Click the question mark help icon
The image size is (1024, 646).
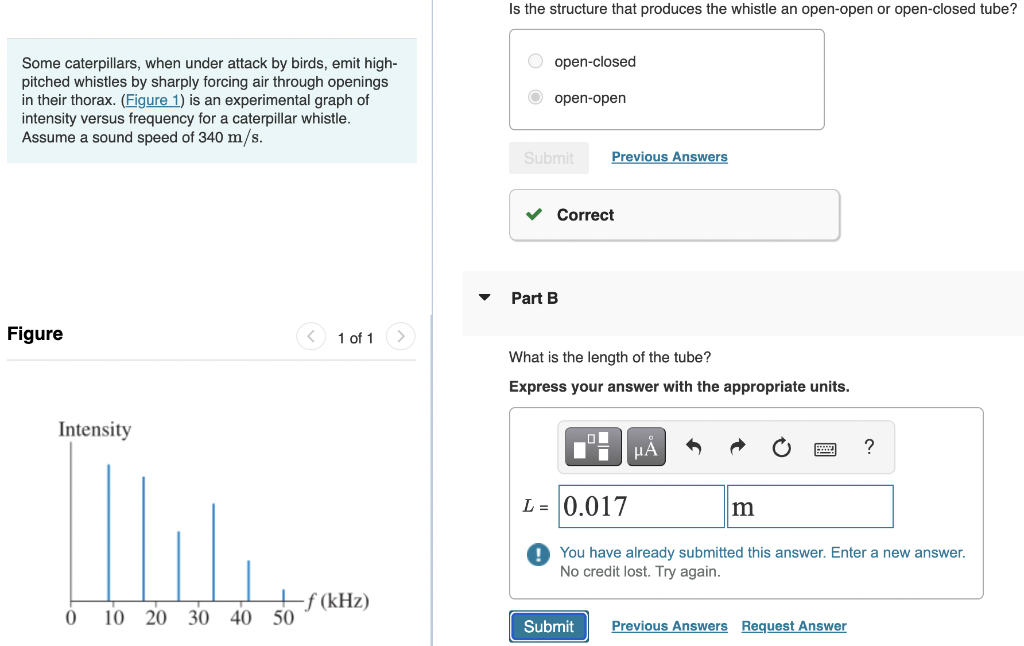(869, 447)
